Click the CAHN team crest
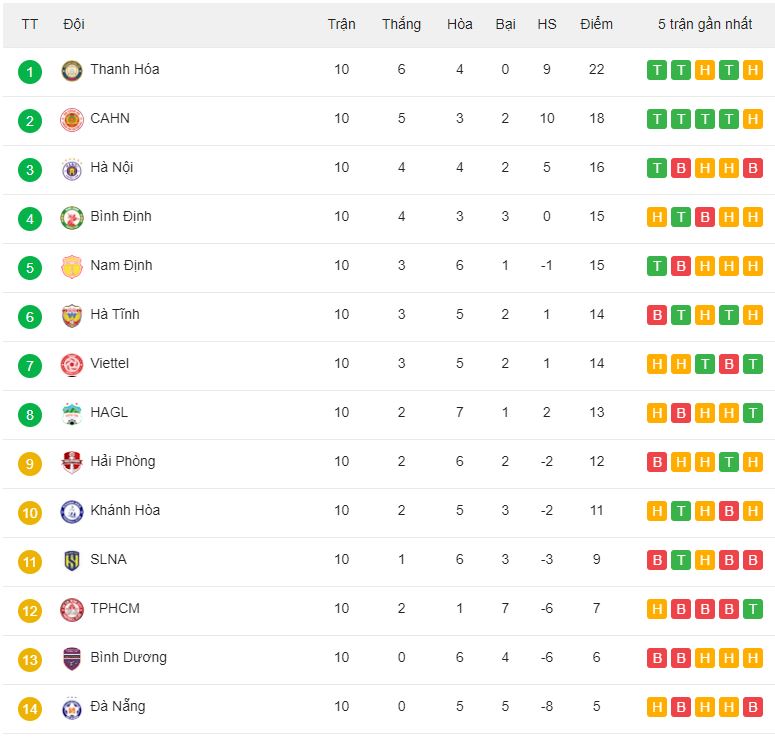 72,120
